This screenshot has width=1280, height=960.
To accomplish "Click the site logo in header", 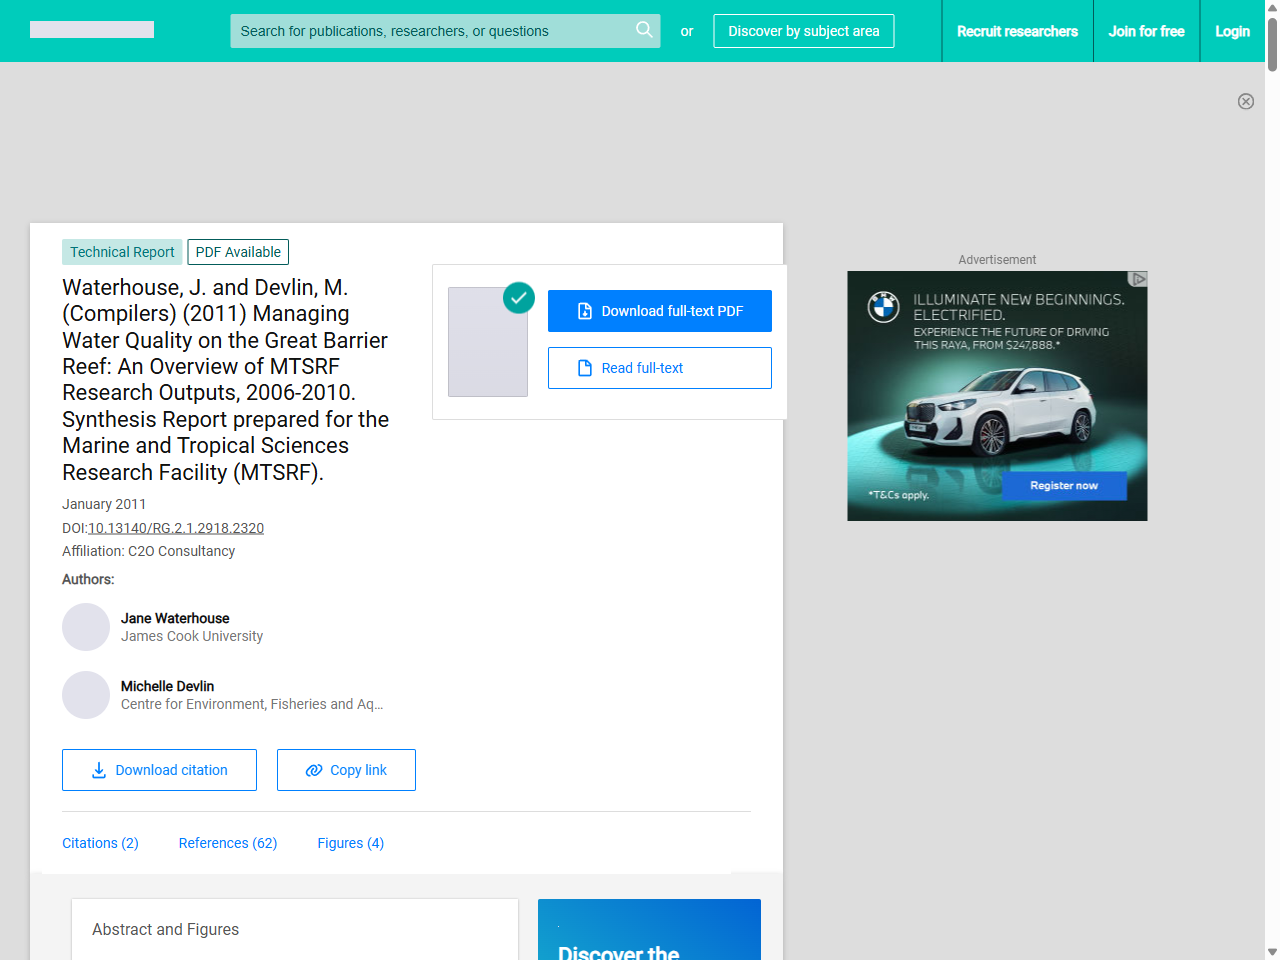I will pyautogui.click(x=92, y=30).
